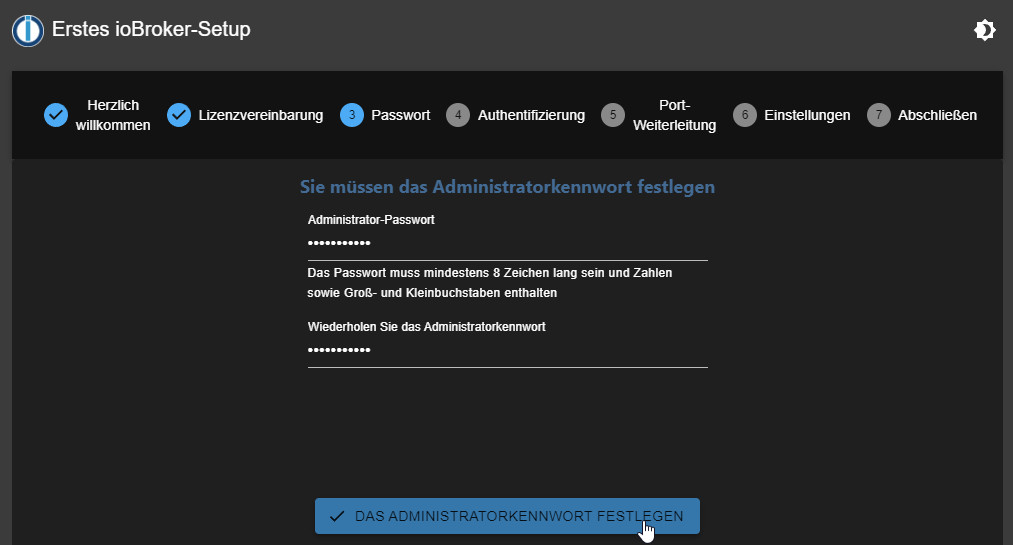This screenshot has height=545, width=1013.
Task: Click the repeat Administratorkennwort field
Action: click(x=507, y=350)
